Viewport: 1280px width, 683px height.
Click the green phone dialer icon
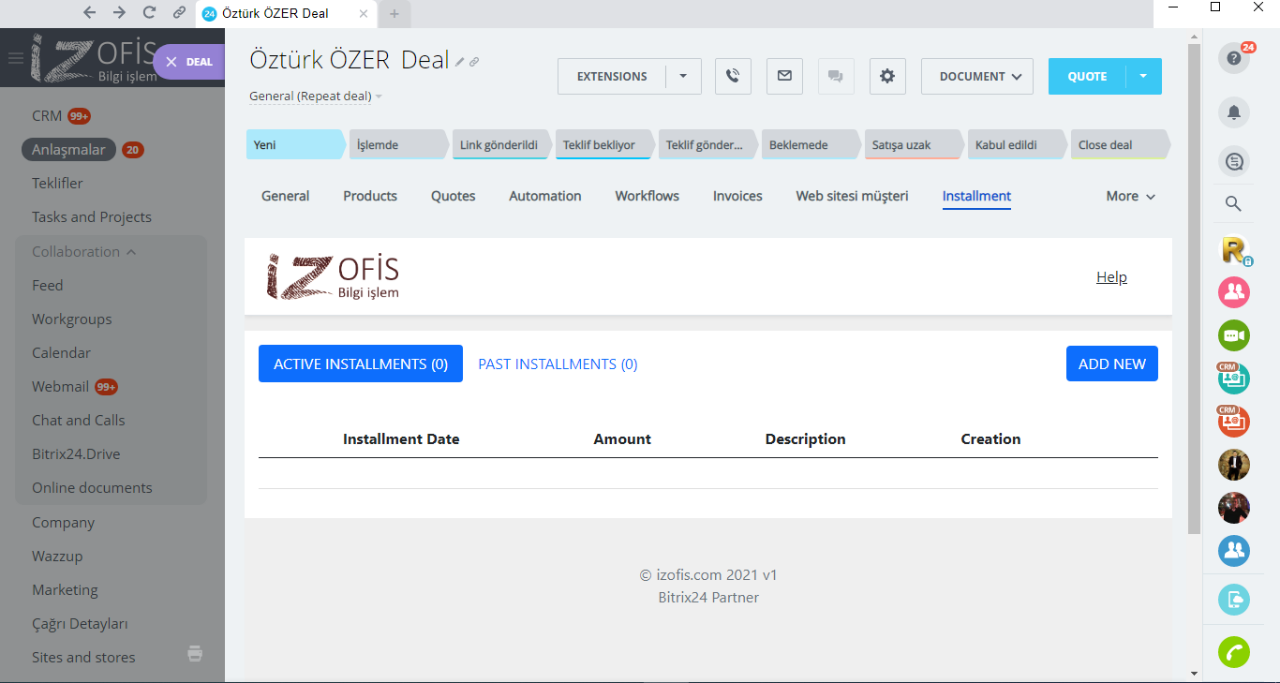[1234, 652]
